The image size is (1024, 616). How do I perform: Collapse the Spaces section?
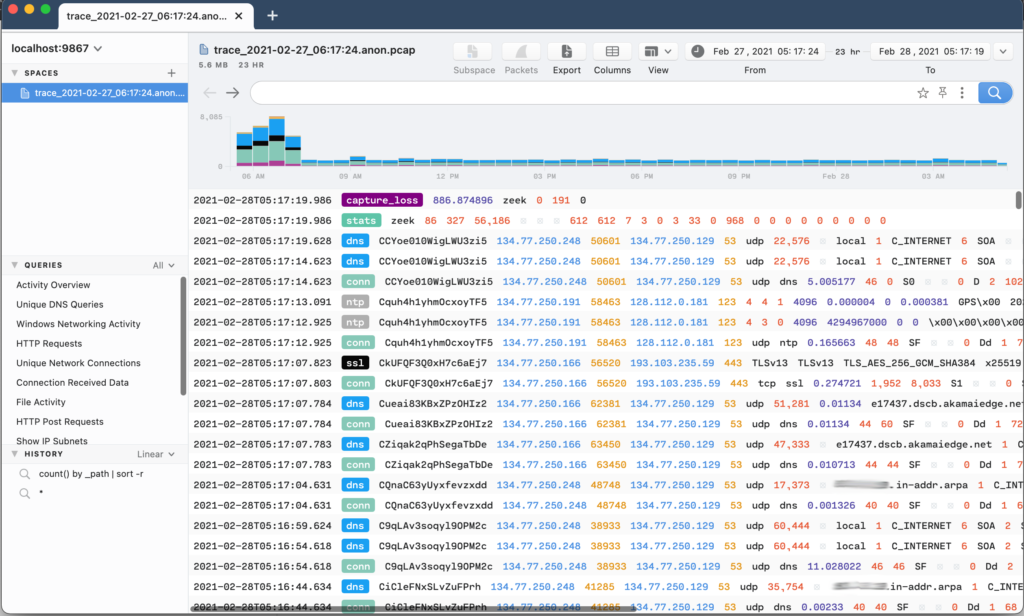click(16, 73)
